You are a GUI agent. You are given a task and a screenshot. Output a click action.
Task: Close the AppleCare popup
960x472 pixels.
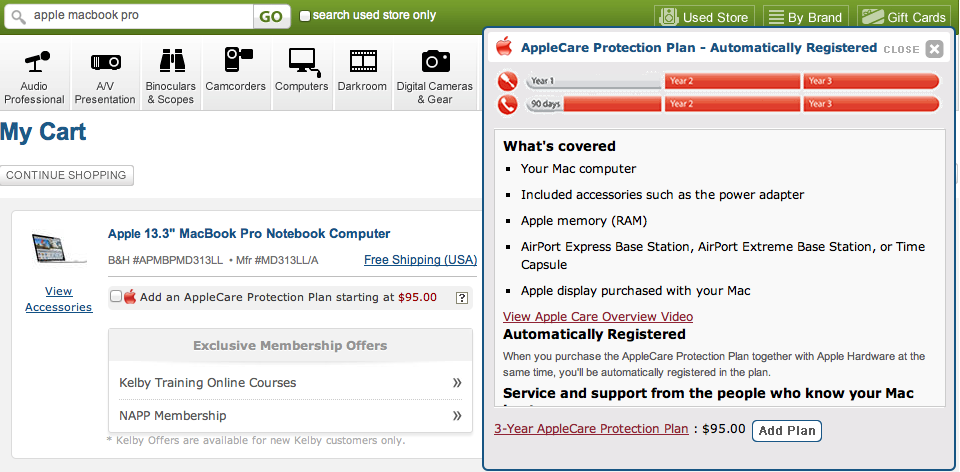click(x=934, y=49)
